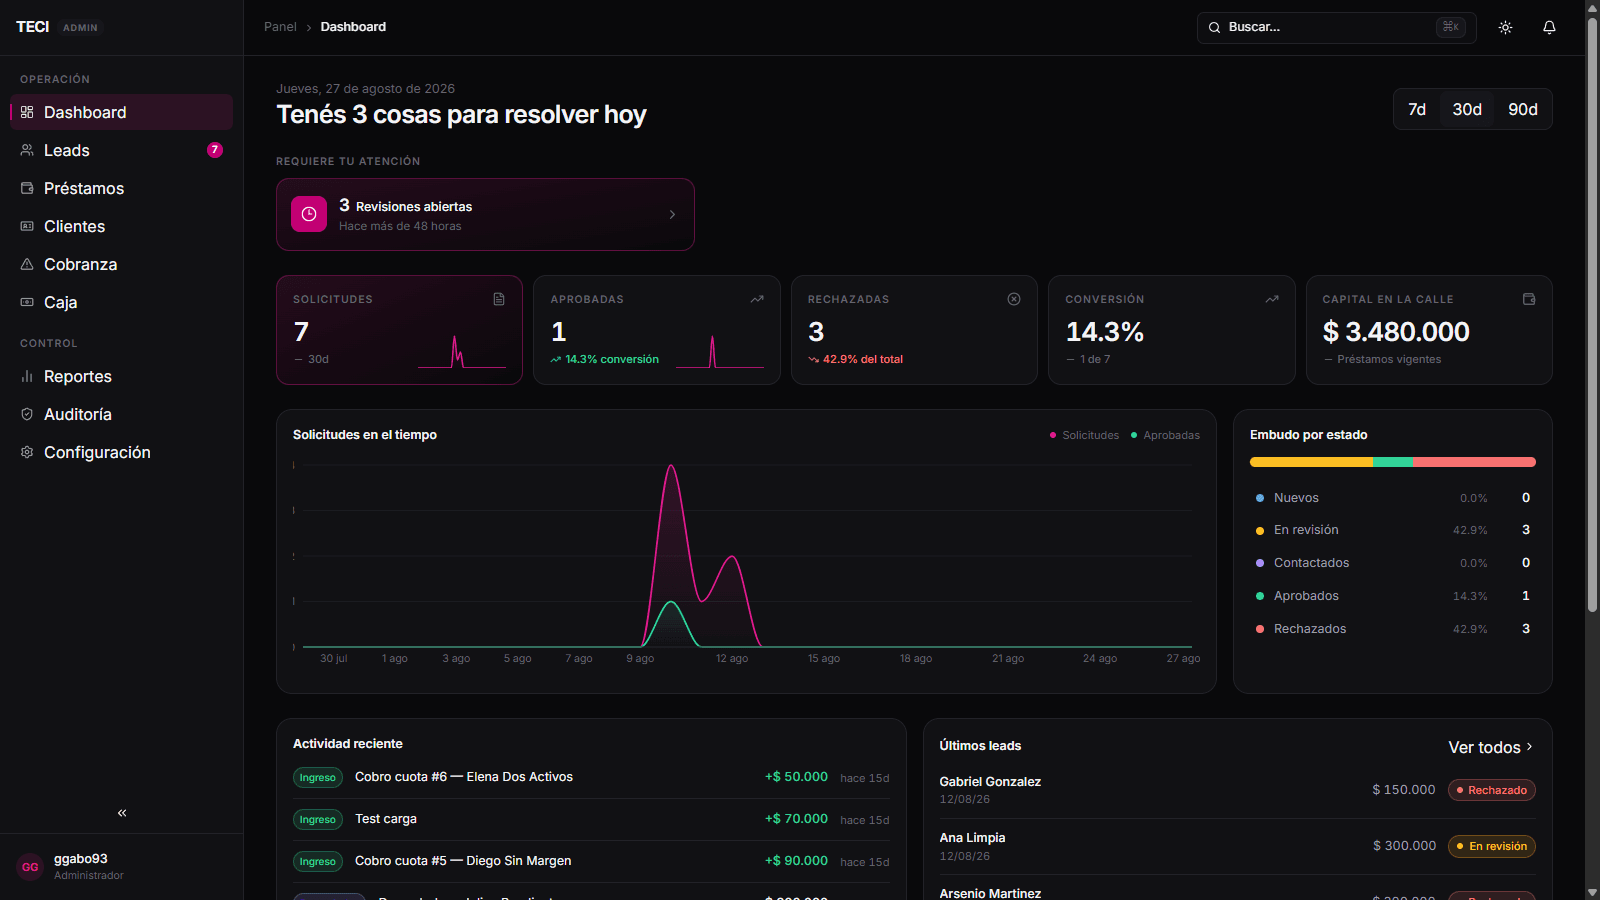The height and width of the screenshot is (900, 1600).
Task: Click the trend icon on Aprobadas card
Action: pyautogui.click(x=757, y=299)
